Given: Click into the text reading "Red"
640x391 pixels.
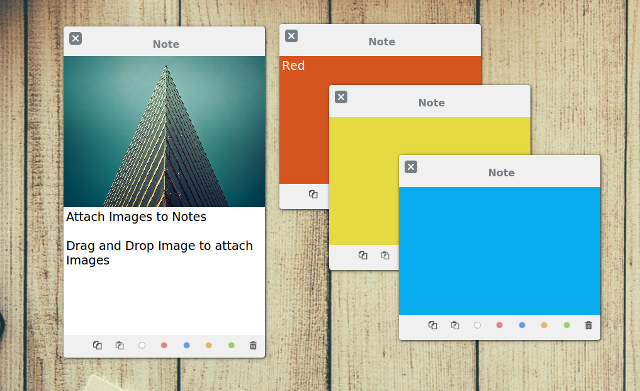Looking at the screenshot, I should [x=293, y=66].
